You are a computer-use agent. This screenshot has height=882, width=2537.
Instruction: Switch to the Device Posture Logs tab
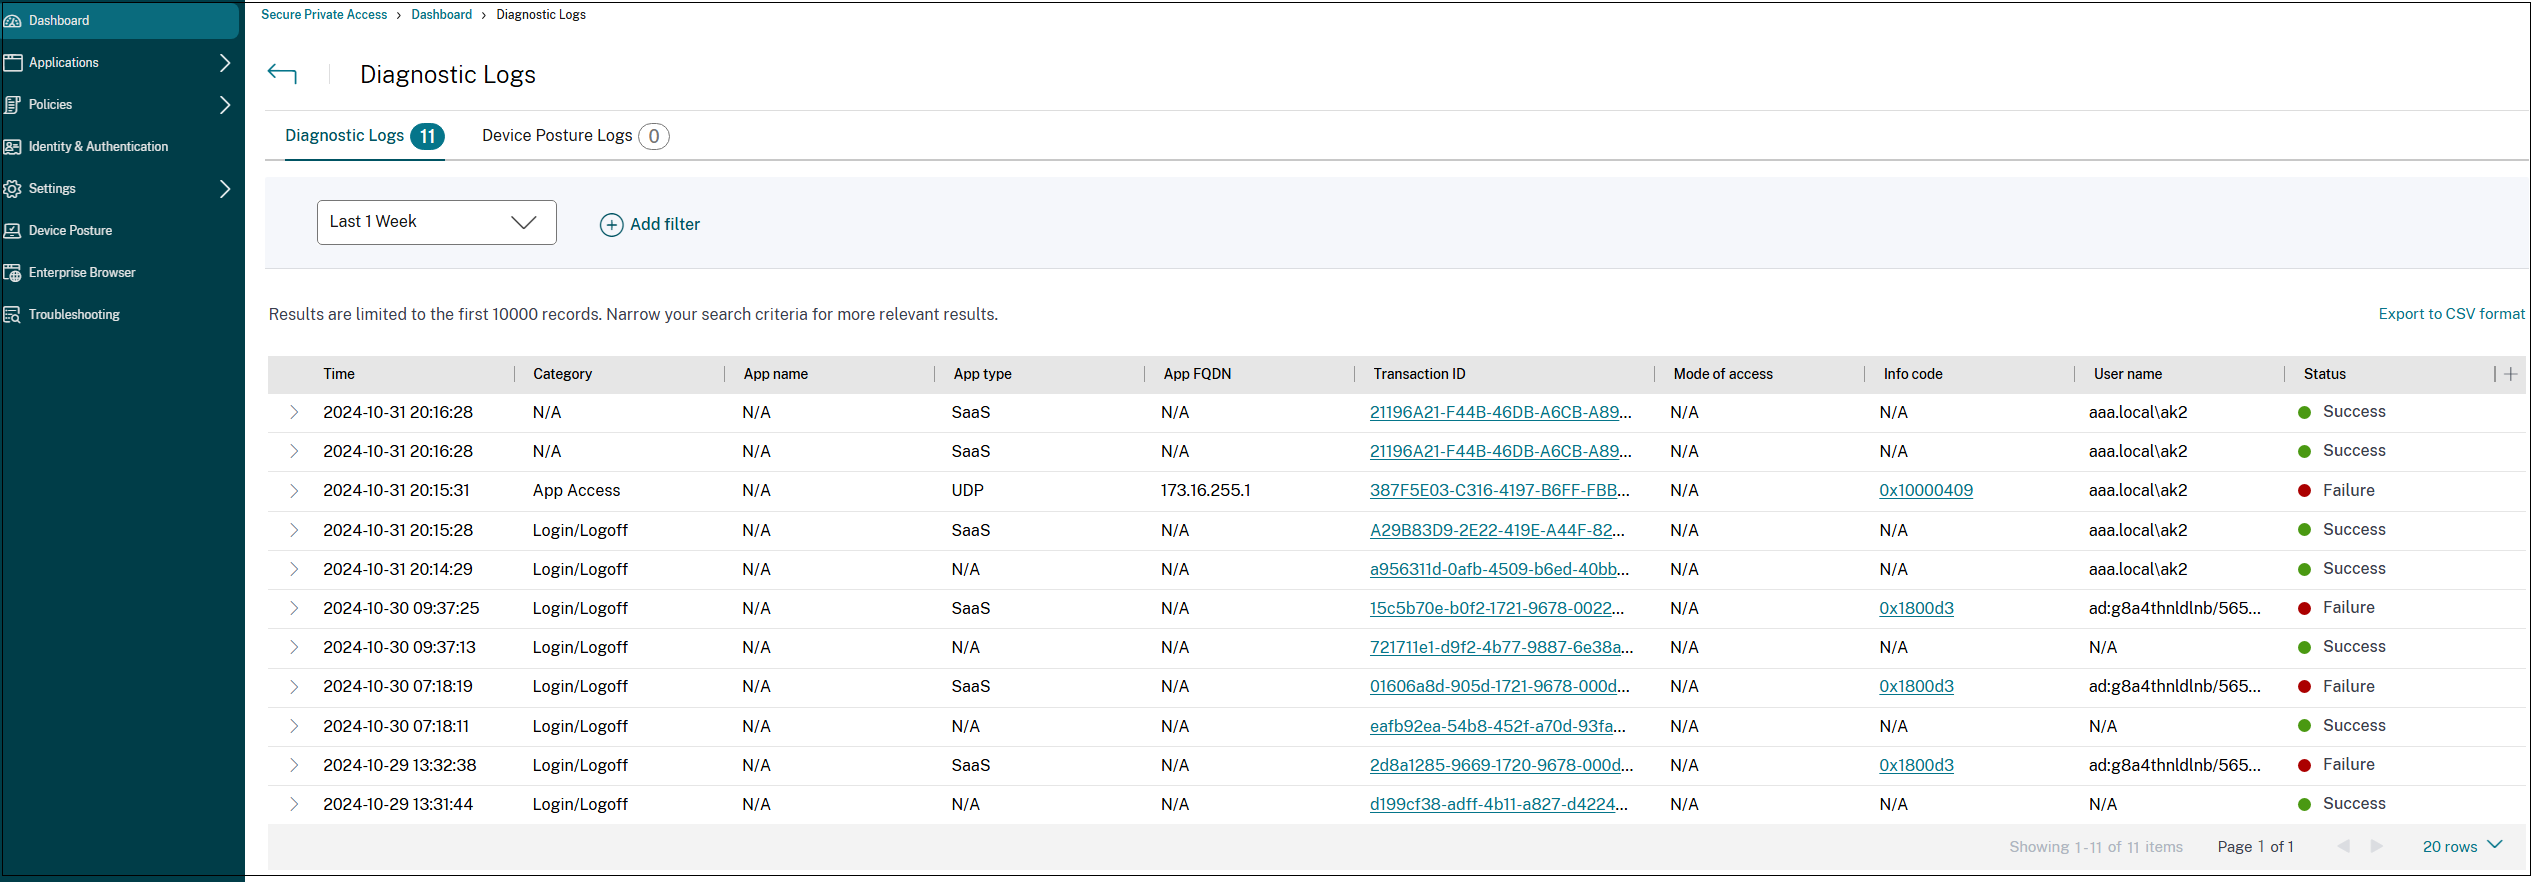point(557,136)
